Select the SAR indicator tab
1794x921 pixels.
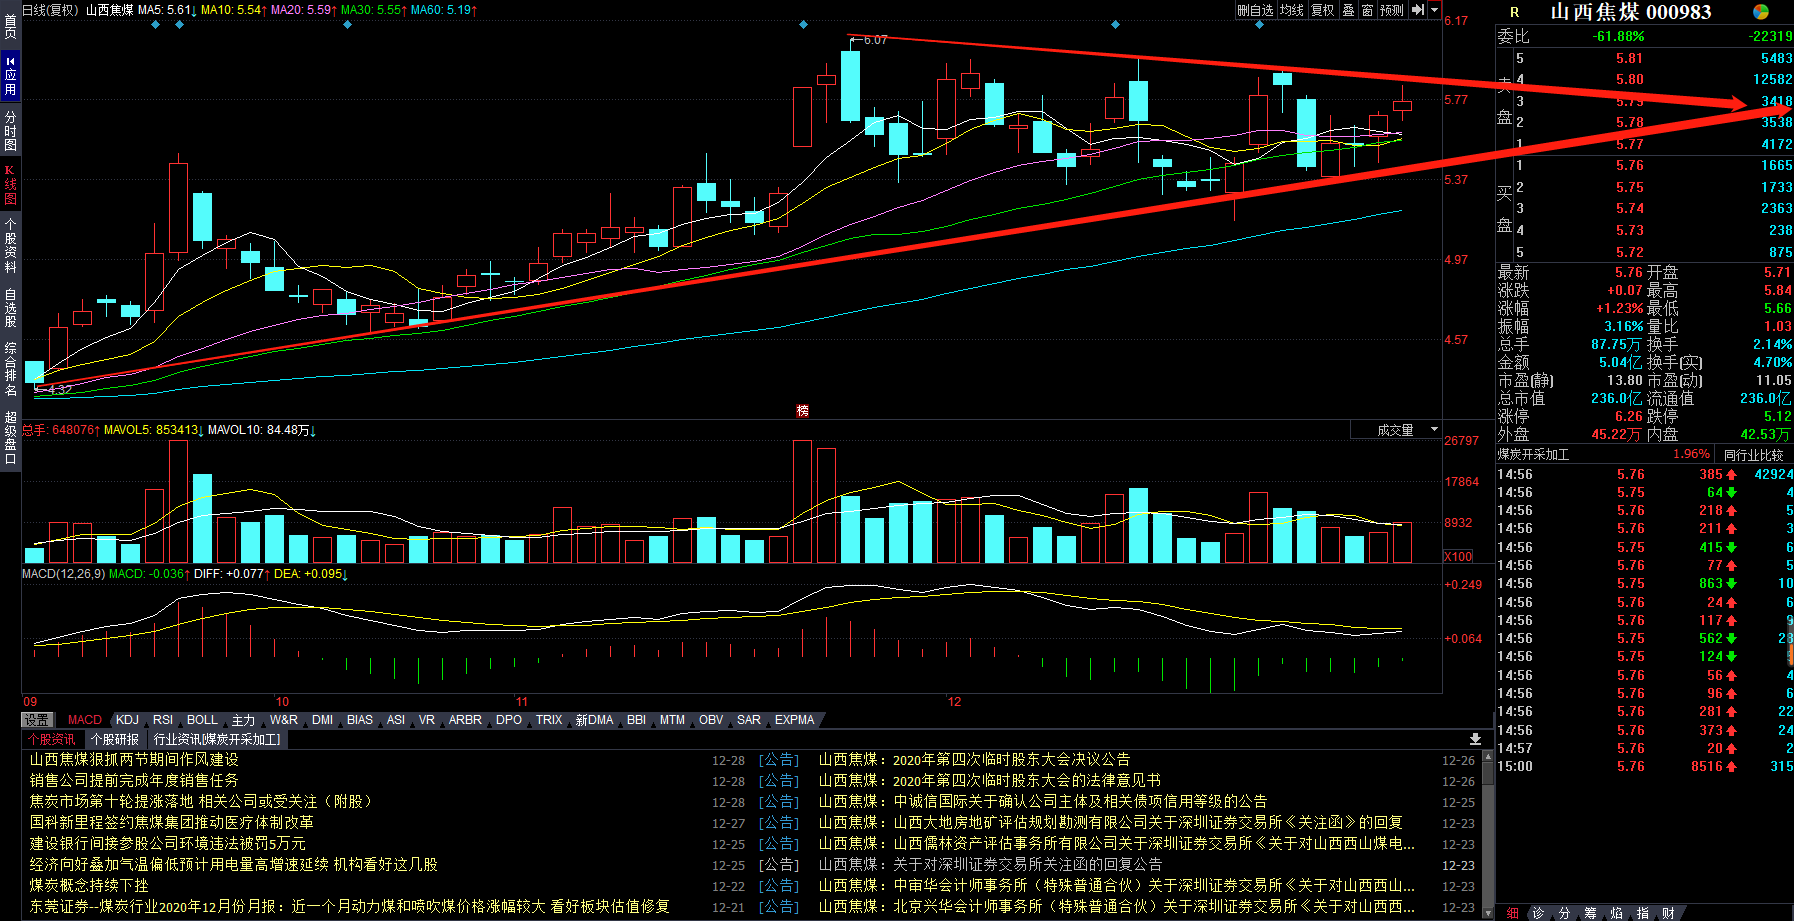pyautogui.click(x=749, y=720)
